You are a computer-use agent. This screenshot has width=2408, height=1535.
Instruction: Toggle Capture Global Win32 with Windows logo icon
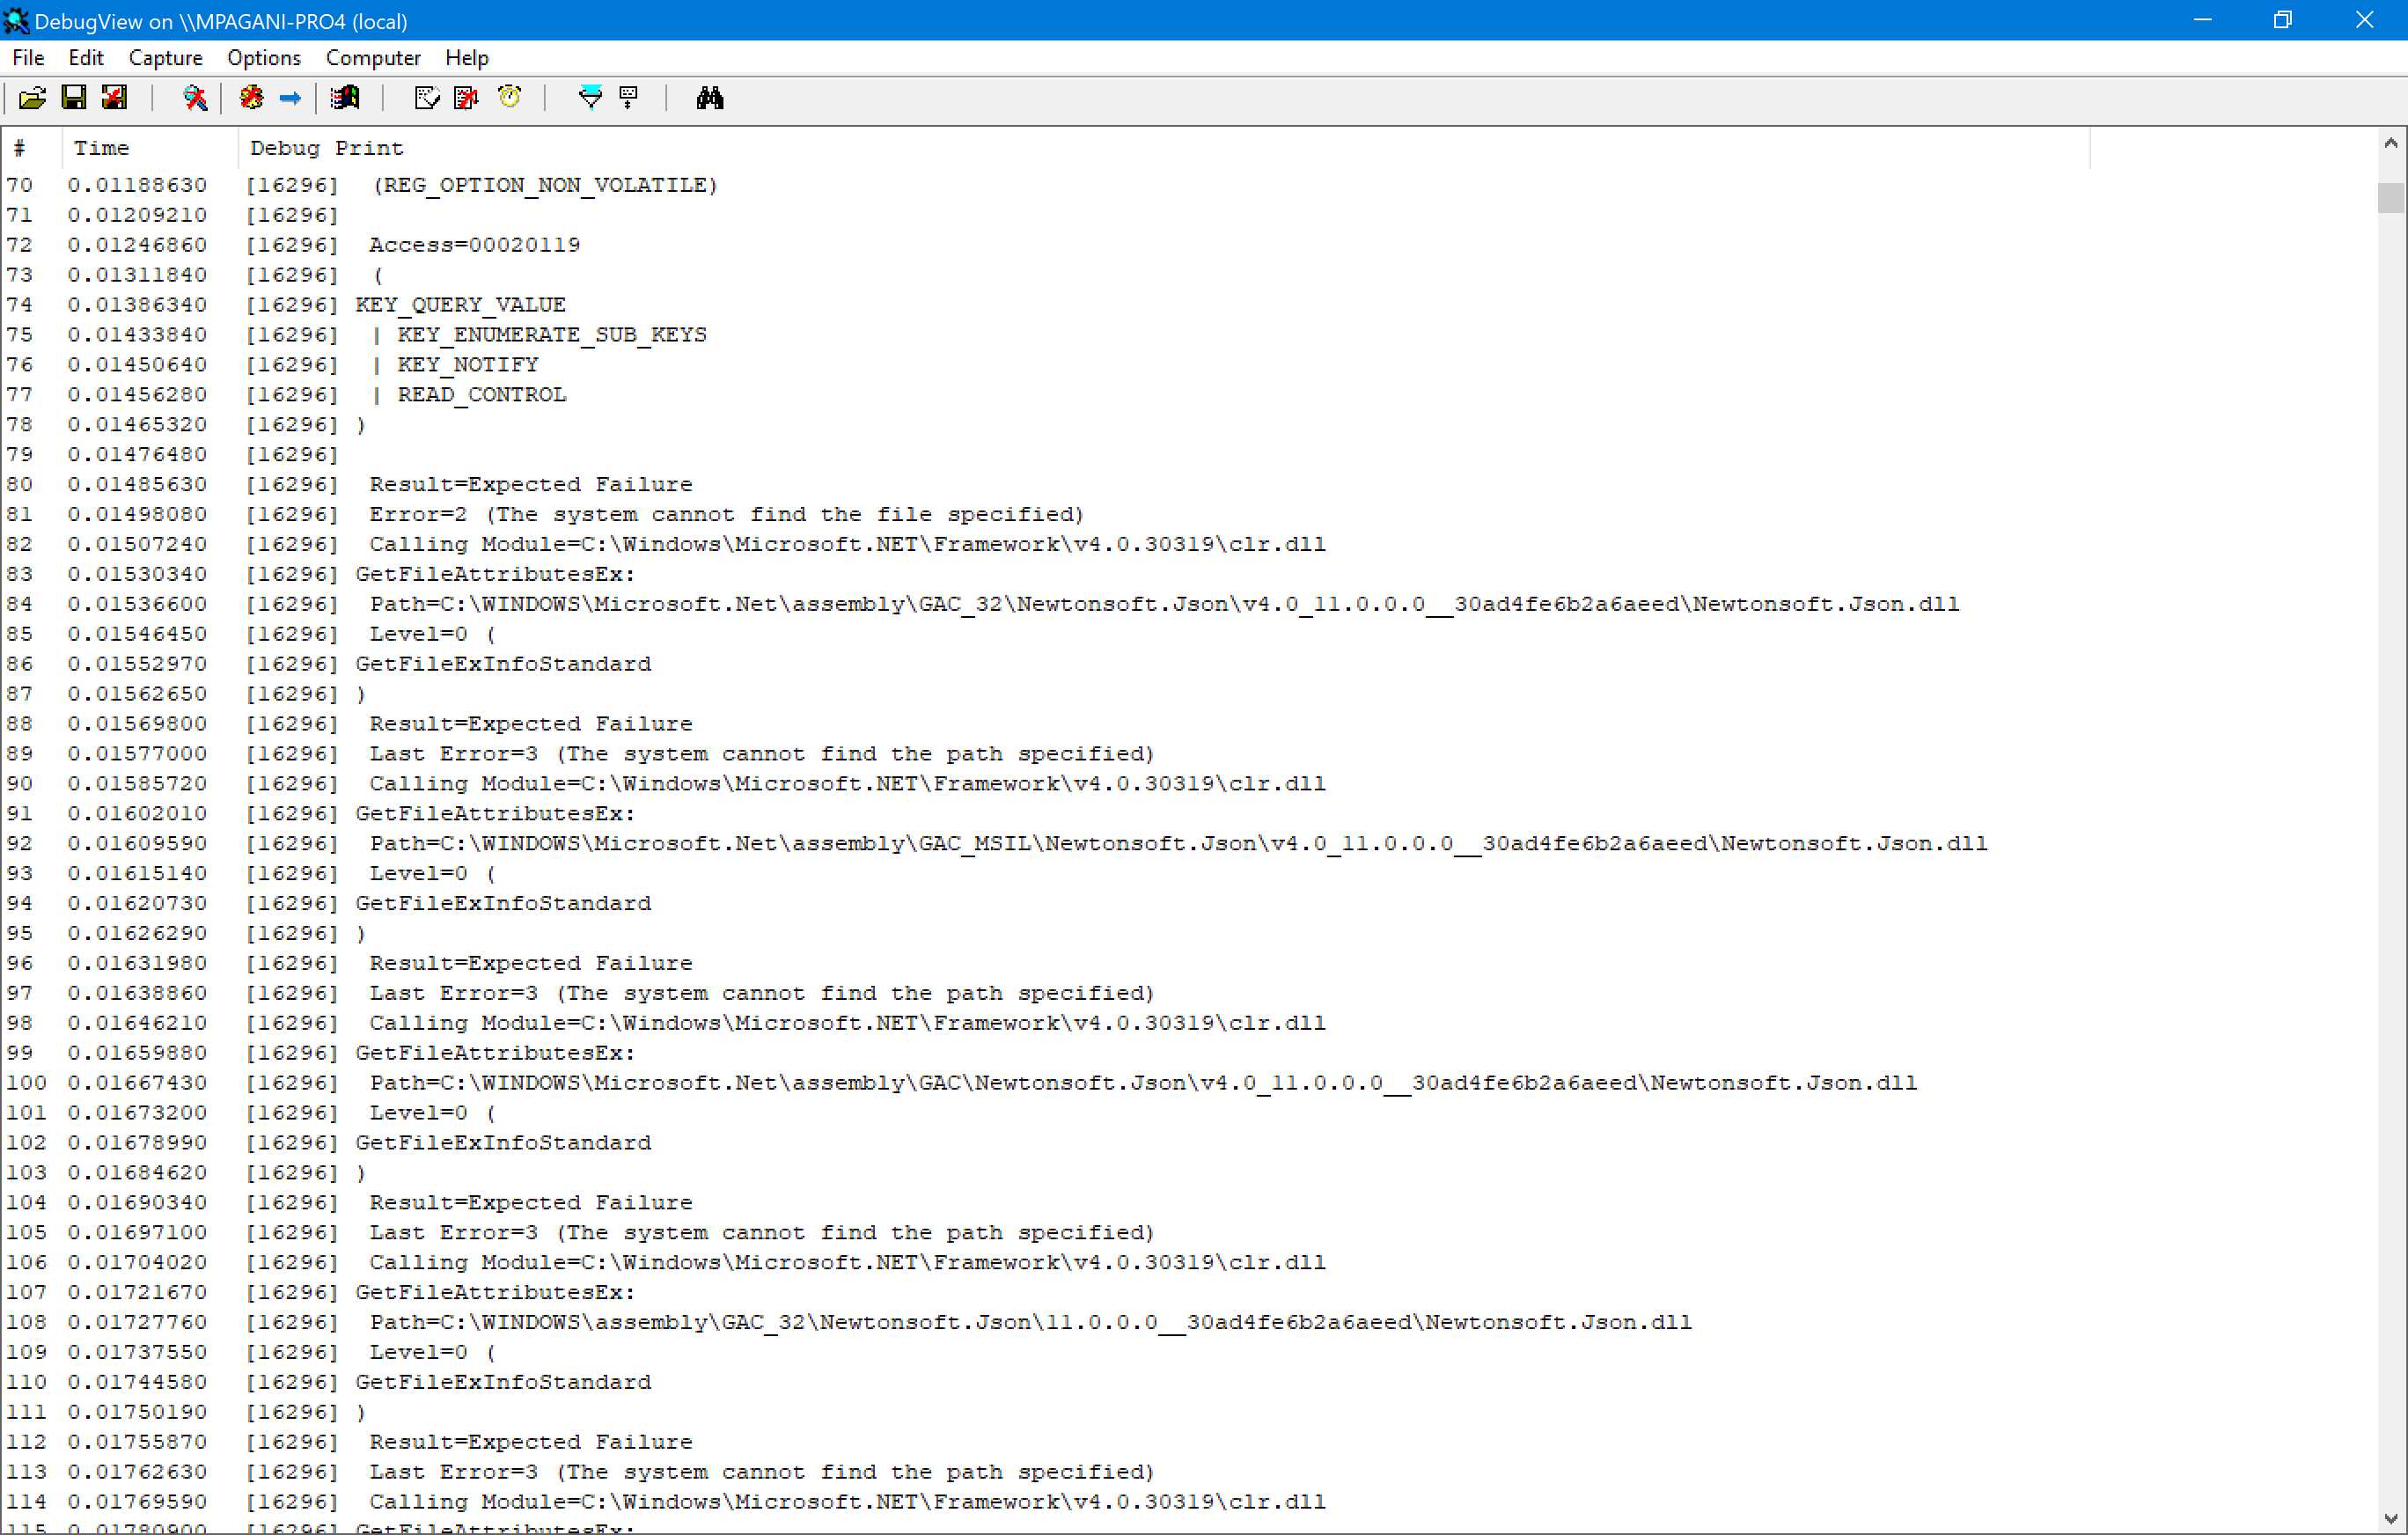[345, 97]
